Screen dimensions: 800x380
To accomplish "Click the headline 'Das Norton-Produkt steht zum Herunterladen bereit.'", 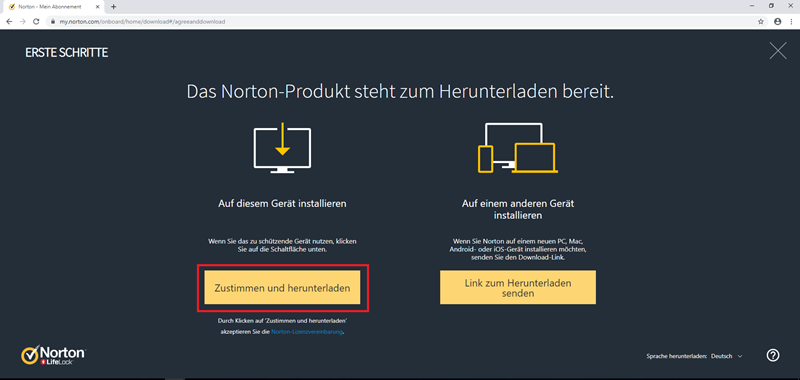I will (x=399, y=92).
